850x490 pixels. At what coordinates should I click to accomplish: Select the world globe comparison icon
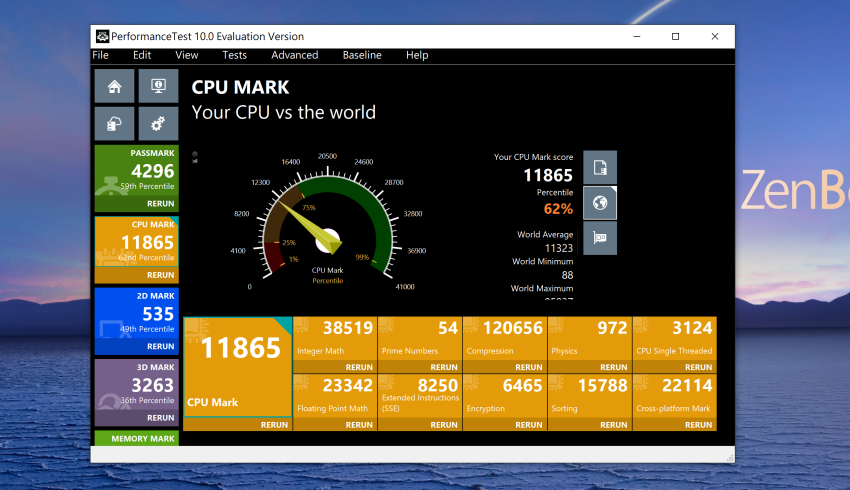[x=600, y=203]
